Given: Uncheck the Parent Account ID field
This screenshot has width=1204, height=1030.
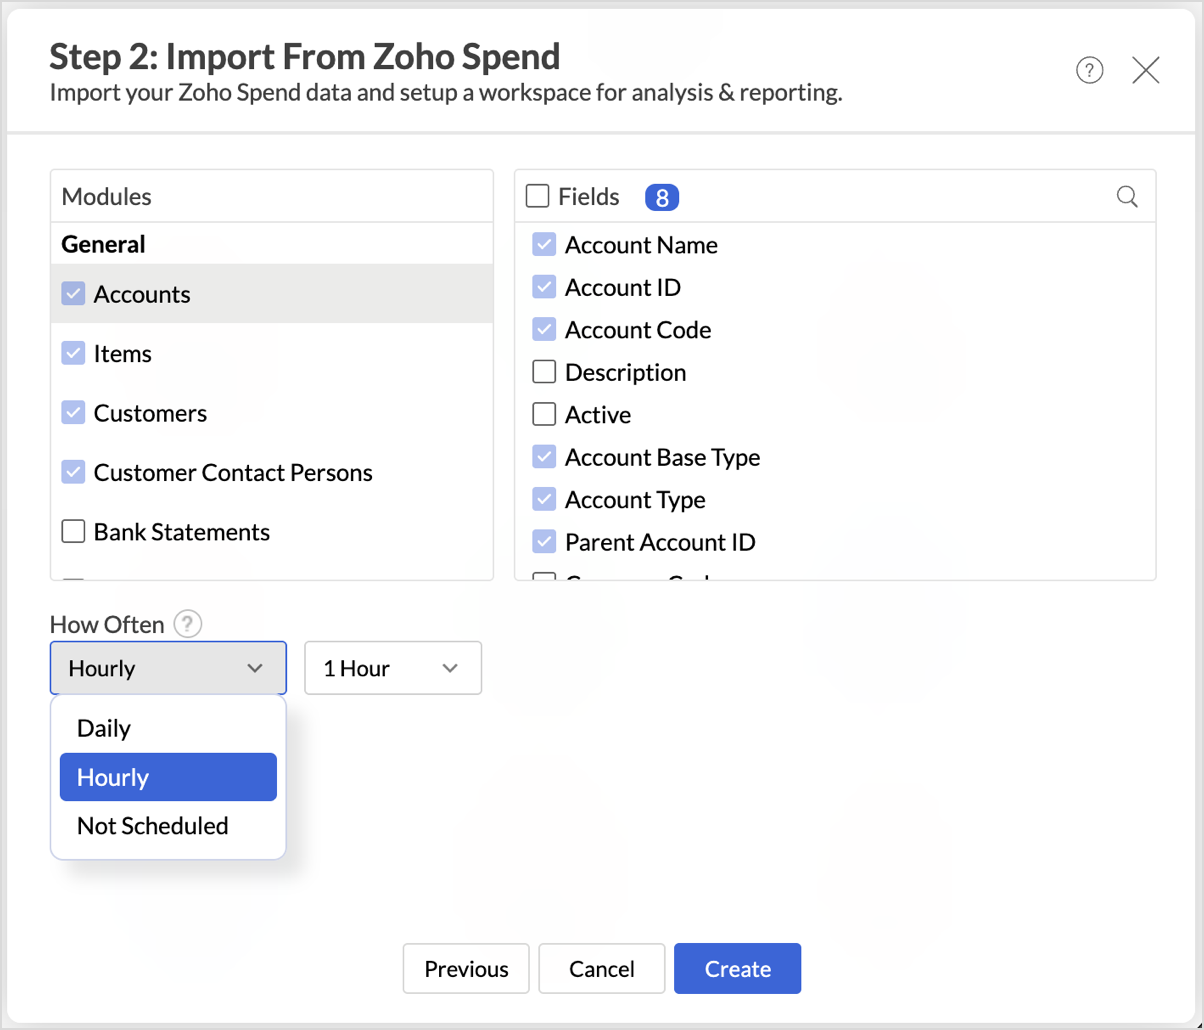Looking at the screenshot, I should pyautogui.click(x=544, y=542).
